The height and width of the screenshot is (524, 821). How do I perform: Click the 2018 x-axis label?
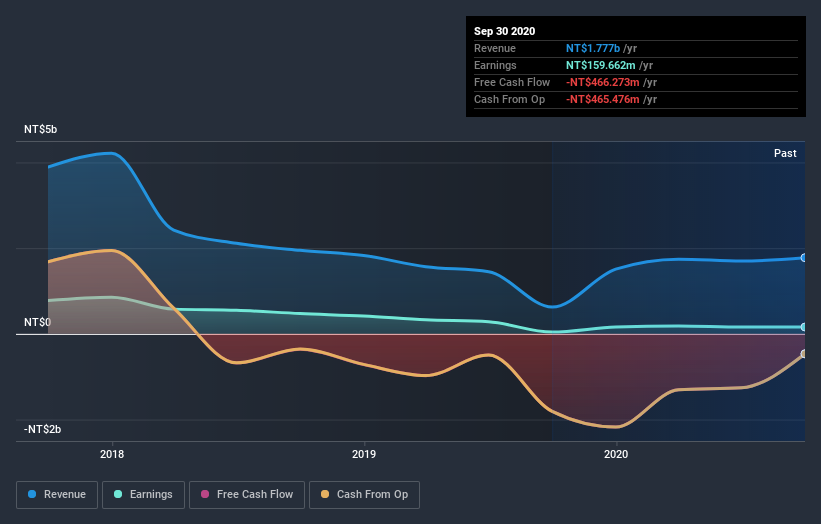click(x=112, y=454)
